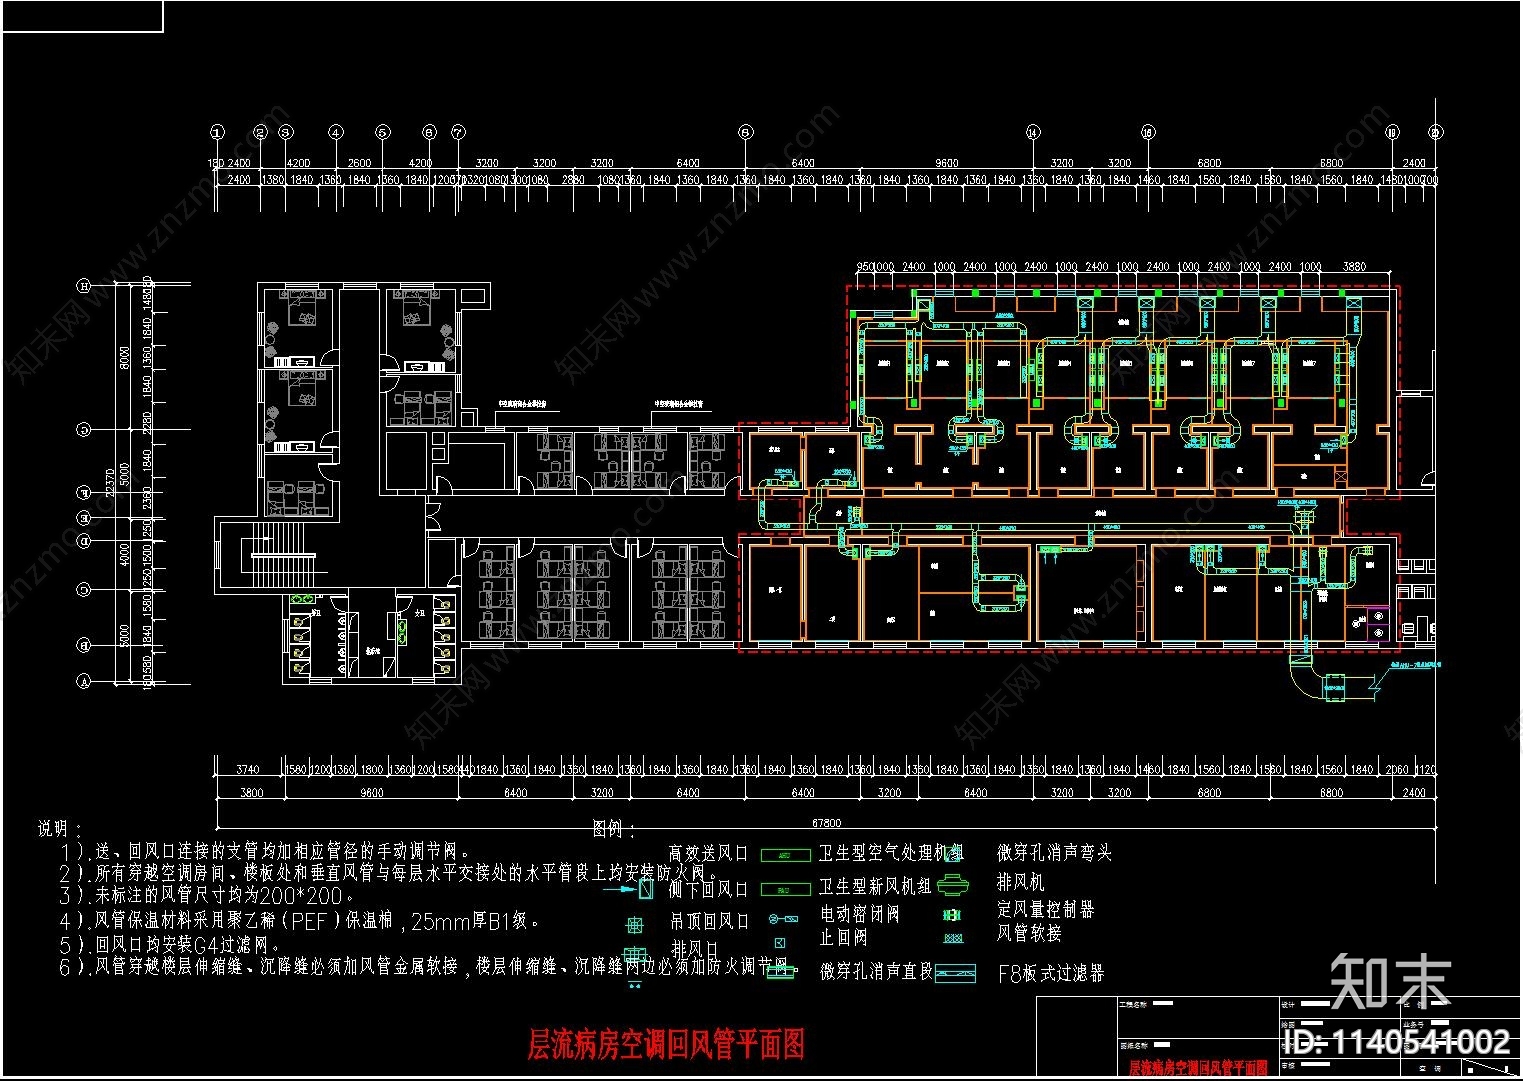
Task: Click the 微穿孔消声弯头 legend symbol
Action: pyautogui.click(x=953, y=854)
